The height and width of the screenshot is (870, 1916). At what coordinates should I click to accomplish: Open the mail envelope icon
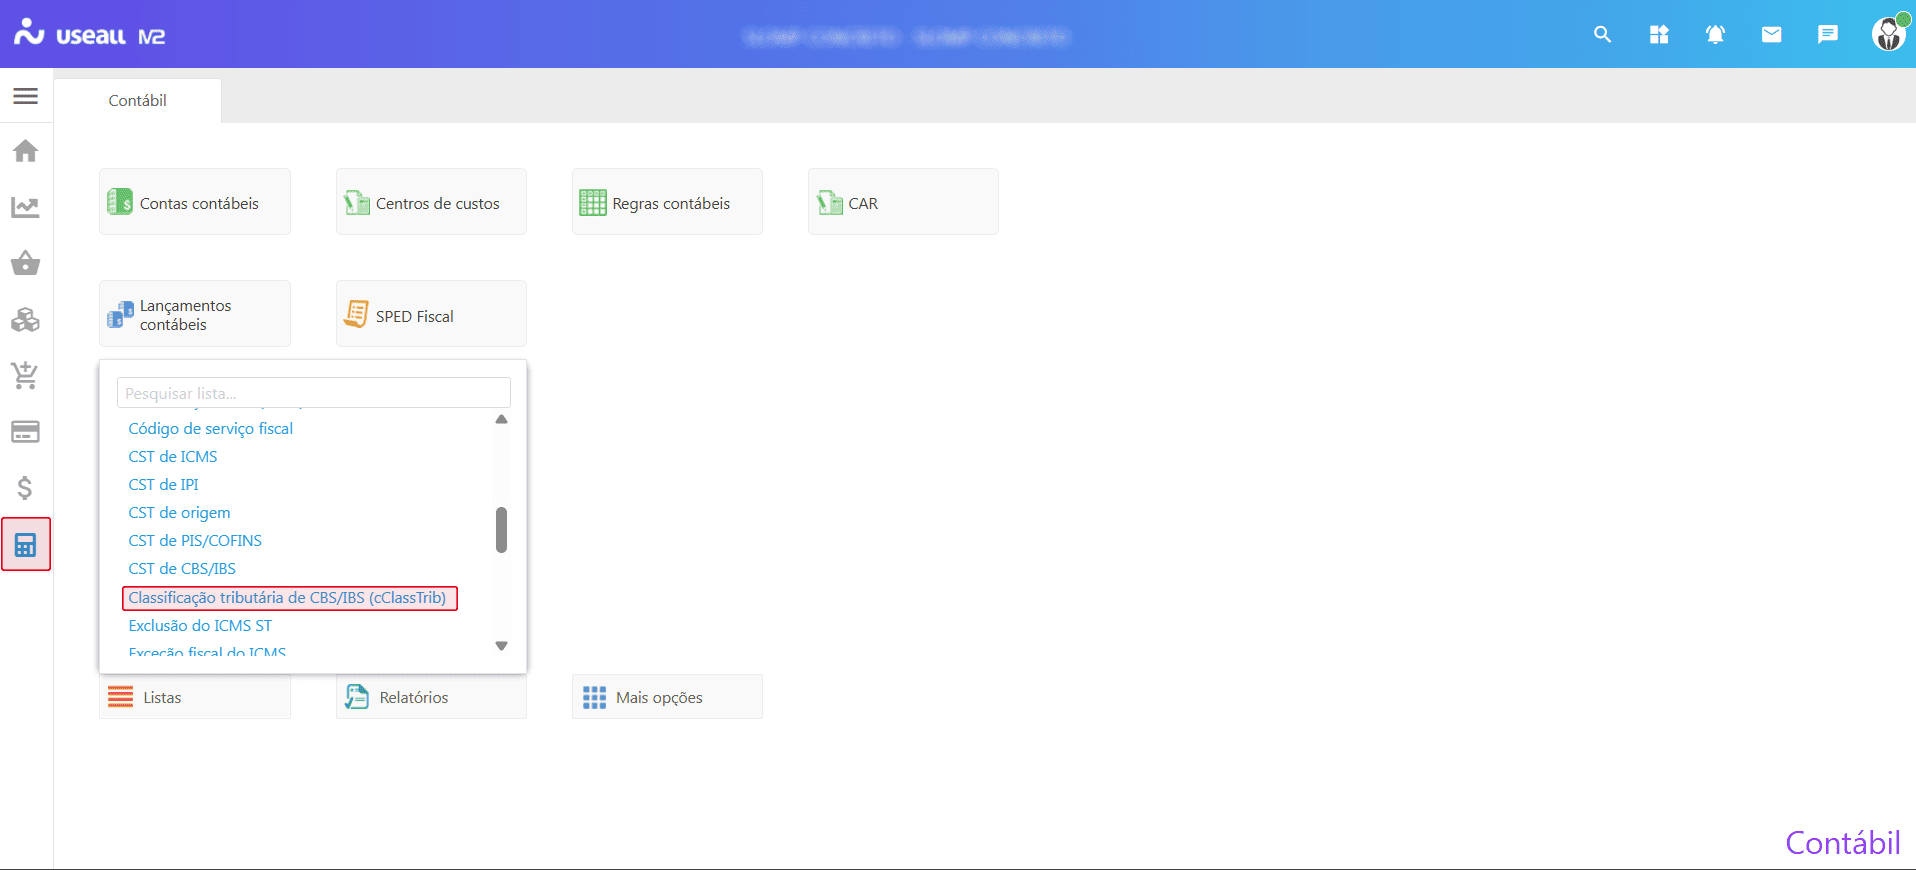coord(1771,35)
